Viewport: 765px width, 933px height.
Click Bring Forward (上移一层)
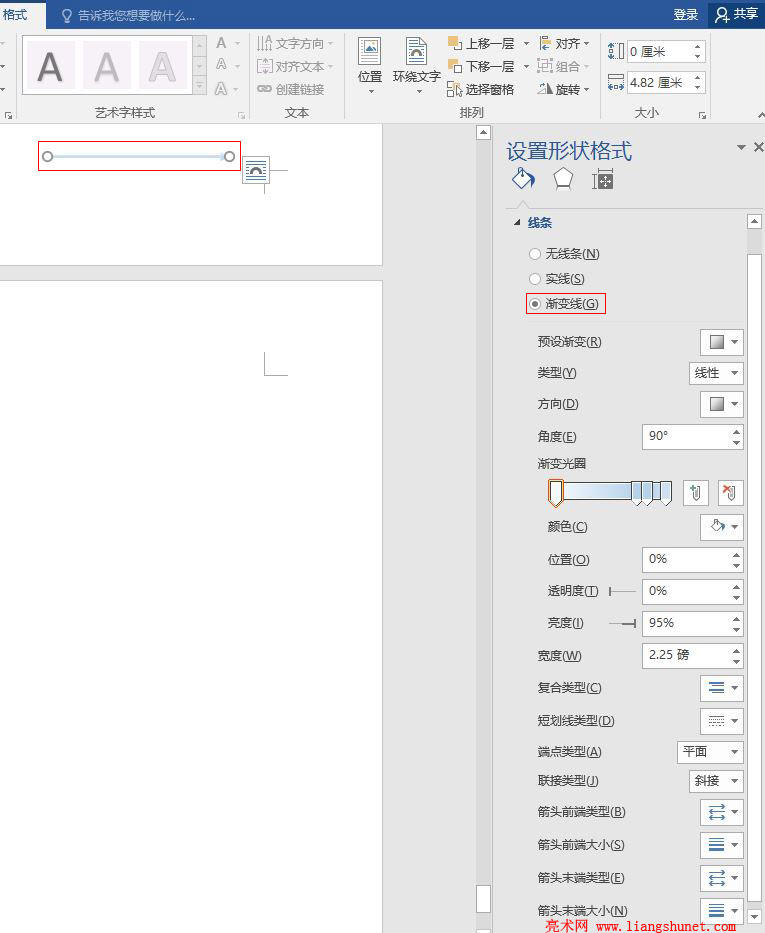481,43
